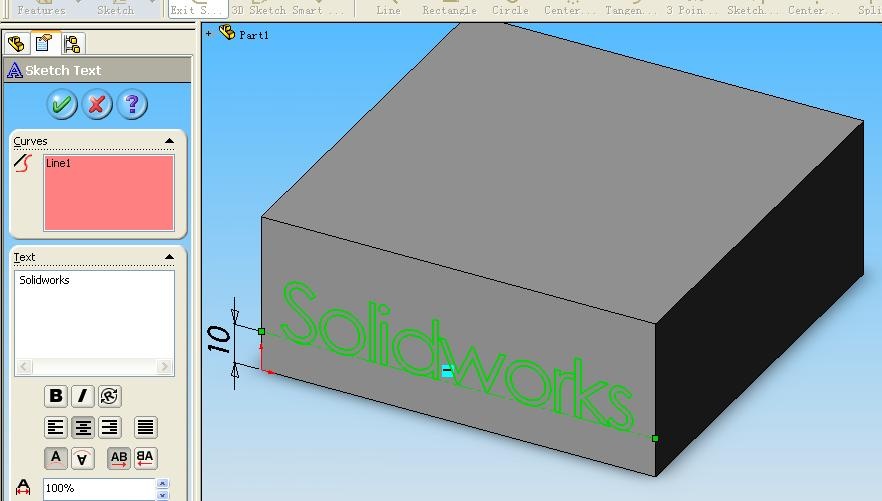The width and height of the screenshot is (882, 501).
Task: Select the Tangent Arc tool
Action: [x=631, y=10]
